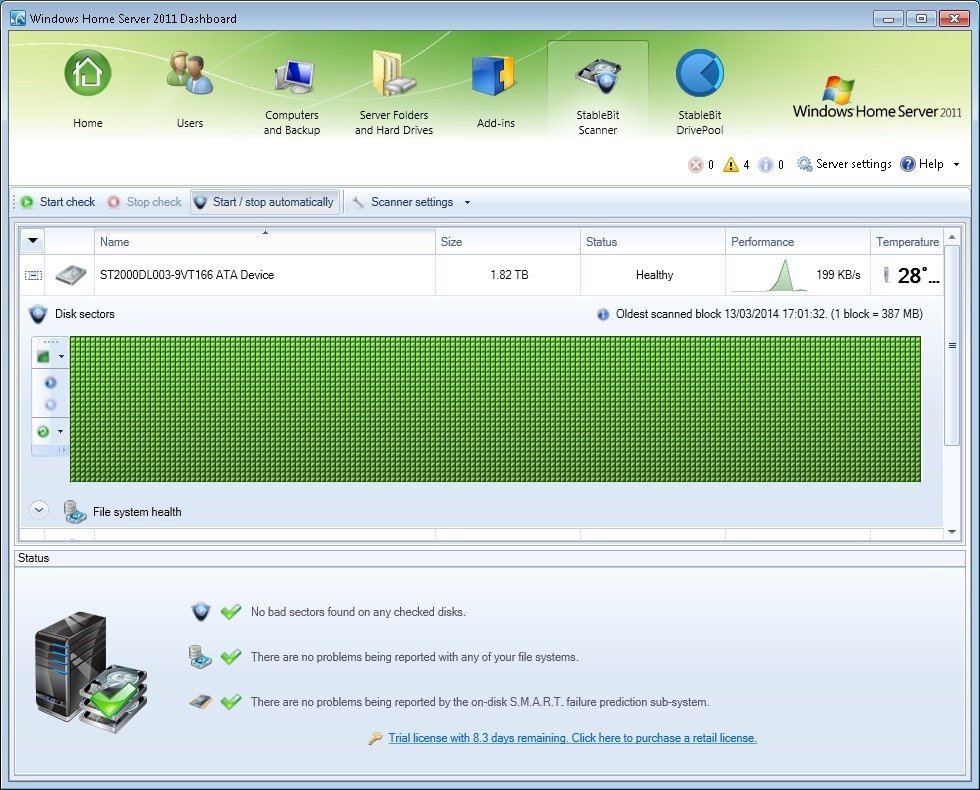
Task: Collapse the ST2000DL003 disk row expander
Action: click(33, 275)
